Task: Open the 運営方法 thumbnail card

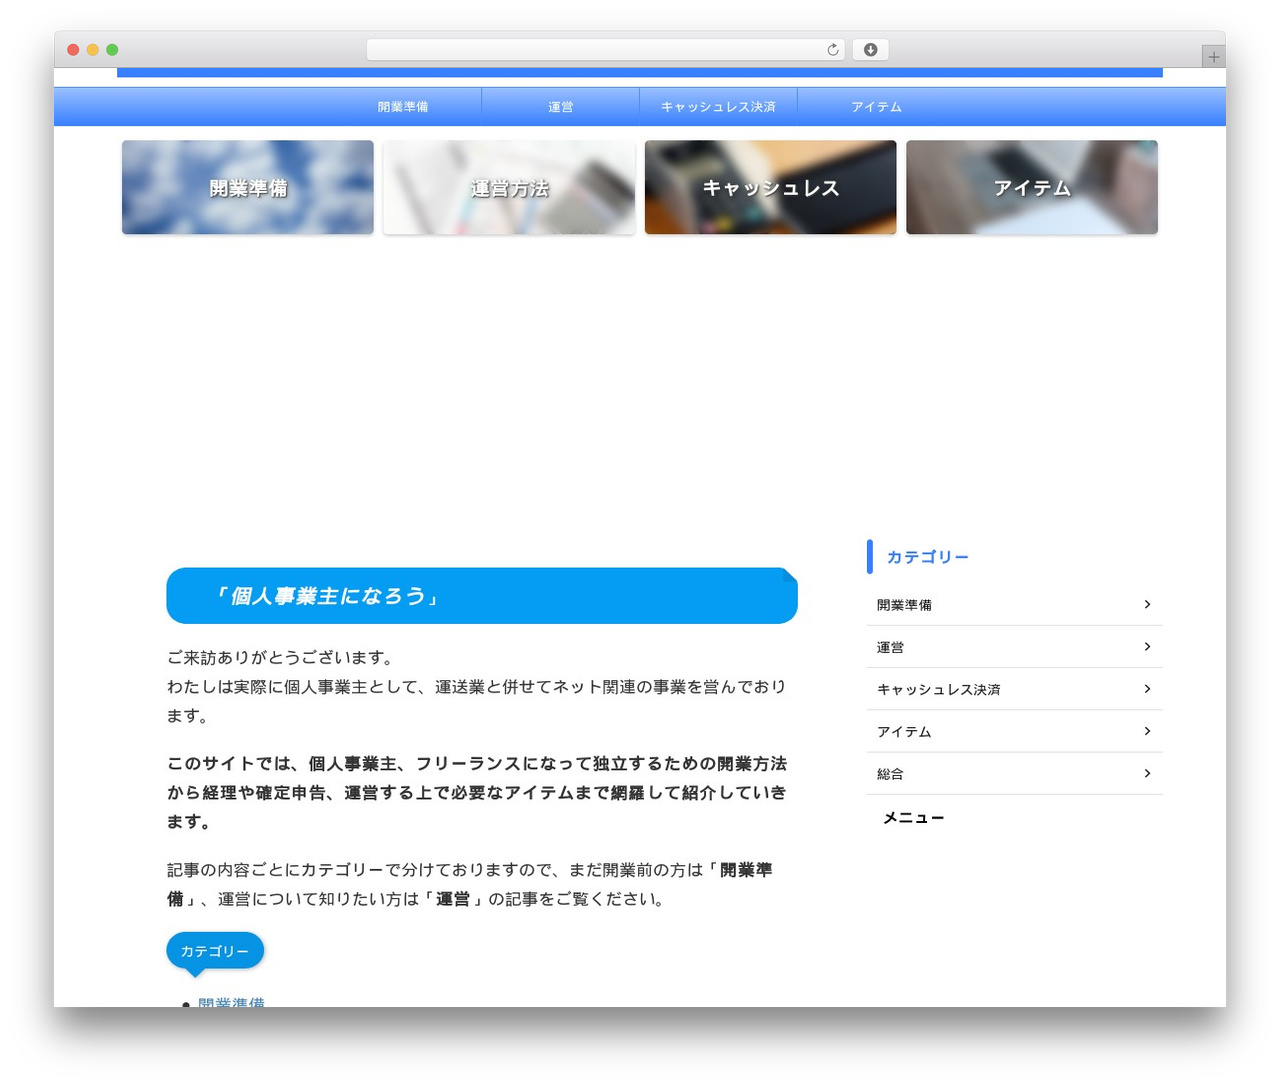Action: (509, 188)
